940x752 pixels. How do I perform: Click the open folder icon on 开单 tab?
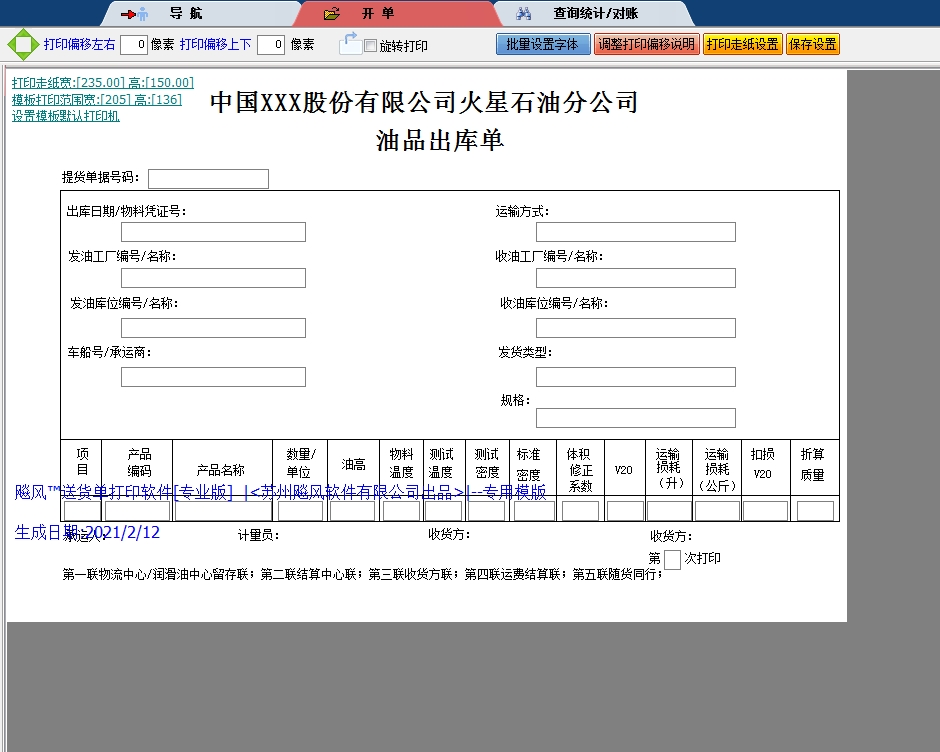(332, 14)
